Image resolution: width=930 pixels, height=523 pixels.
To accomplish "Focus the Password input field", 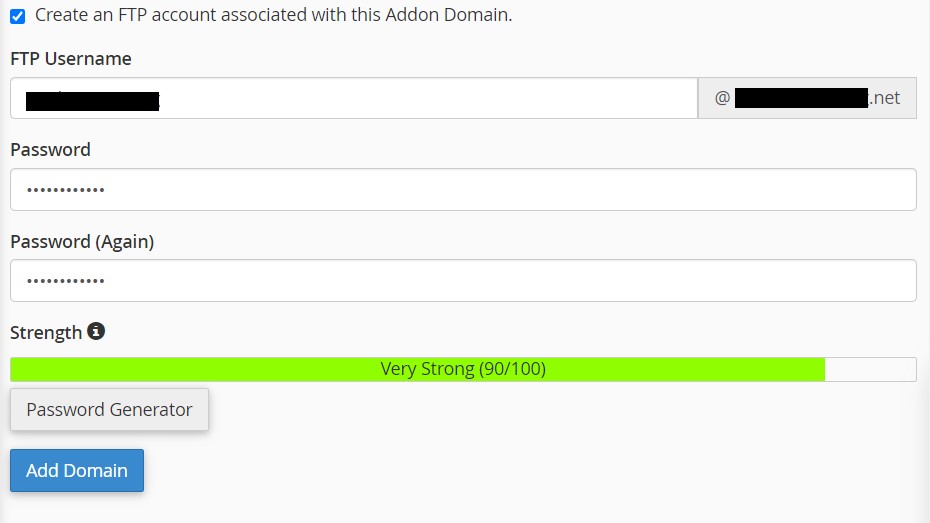I will pos(463,190).
